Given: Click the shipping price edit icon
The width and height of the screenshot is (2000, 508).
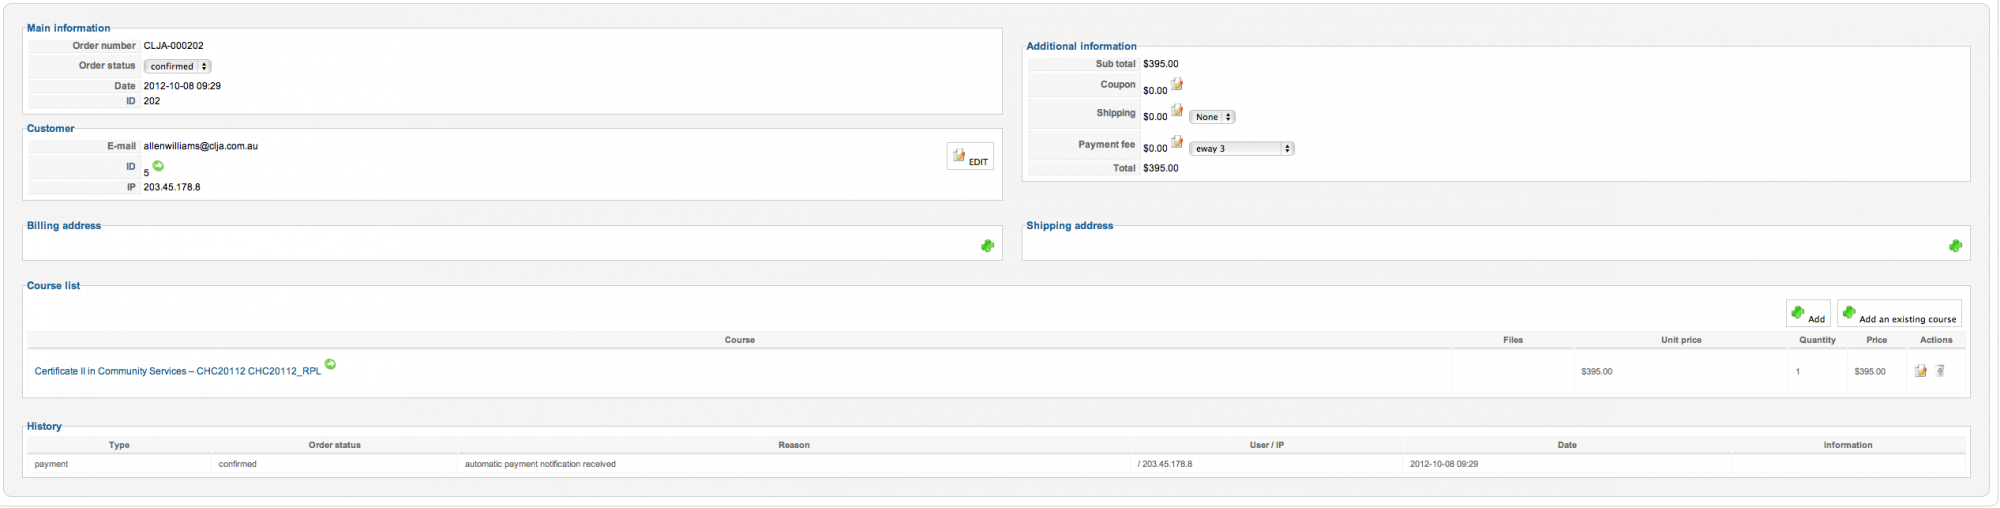Looking at the screenshot, I should [1177, 110].
